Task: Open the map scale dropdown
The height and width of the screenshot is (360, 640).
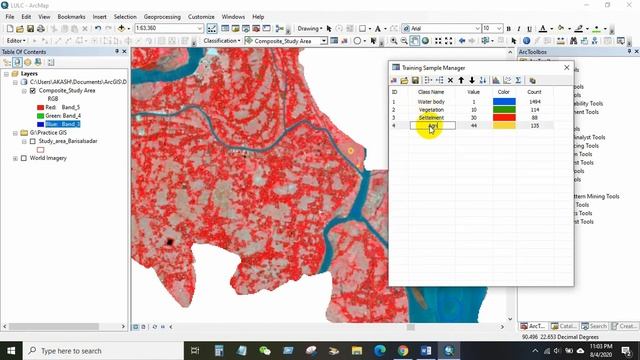Action: tap(200, 28)
